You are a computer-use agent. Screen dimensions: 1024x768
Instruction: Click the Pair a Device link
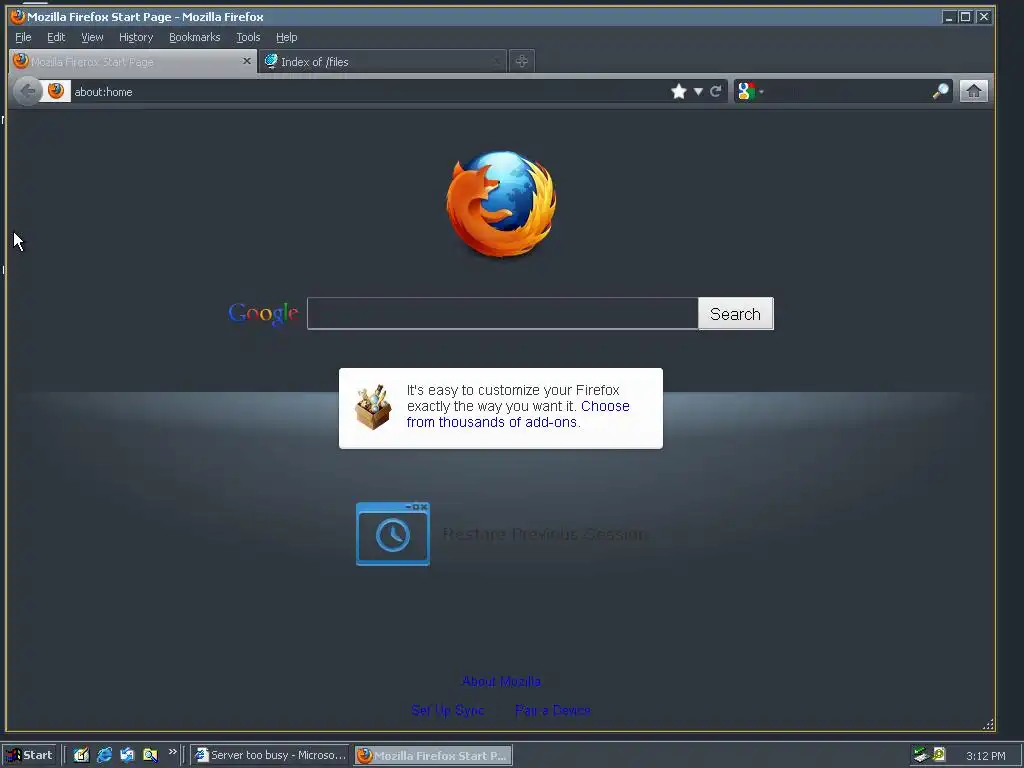552,710
